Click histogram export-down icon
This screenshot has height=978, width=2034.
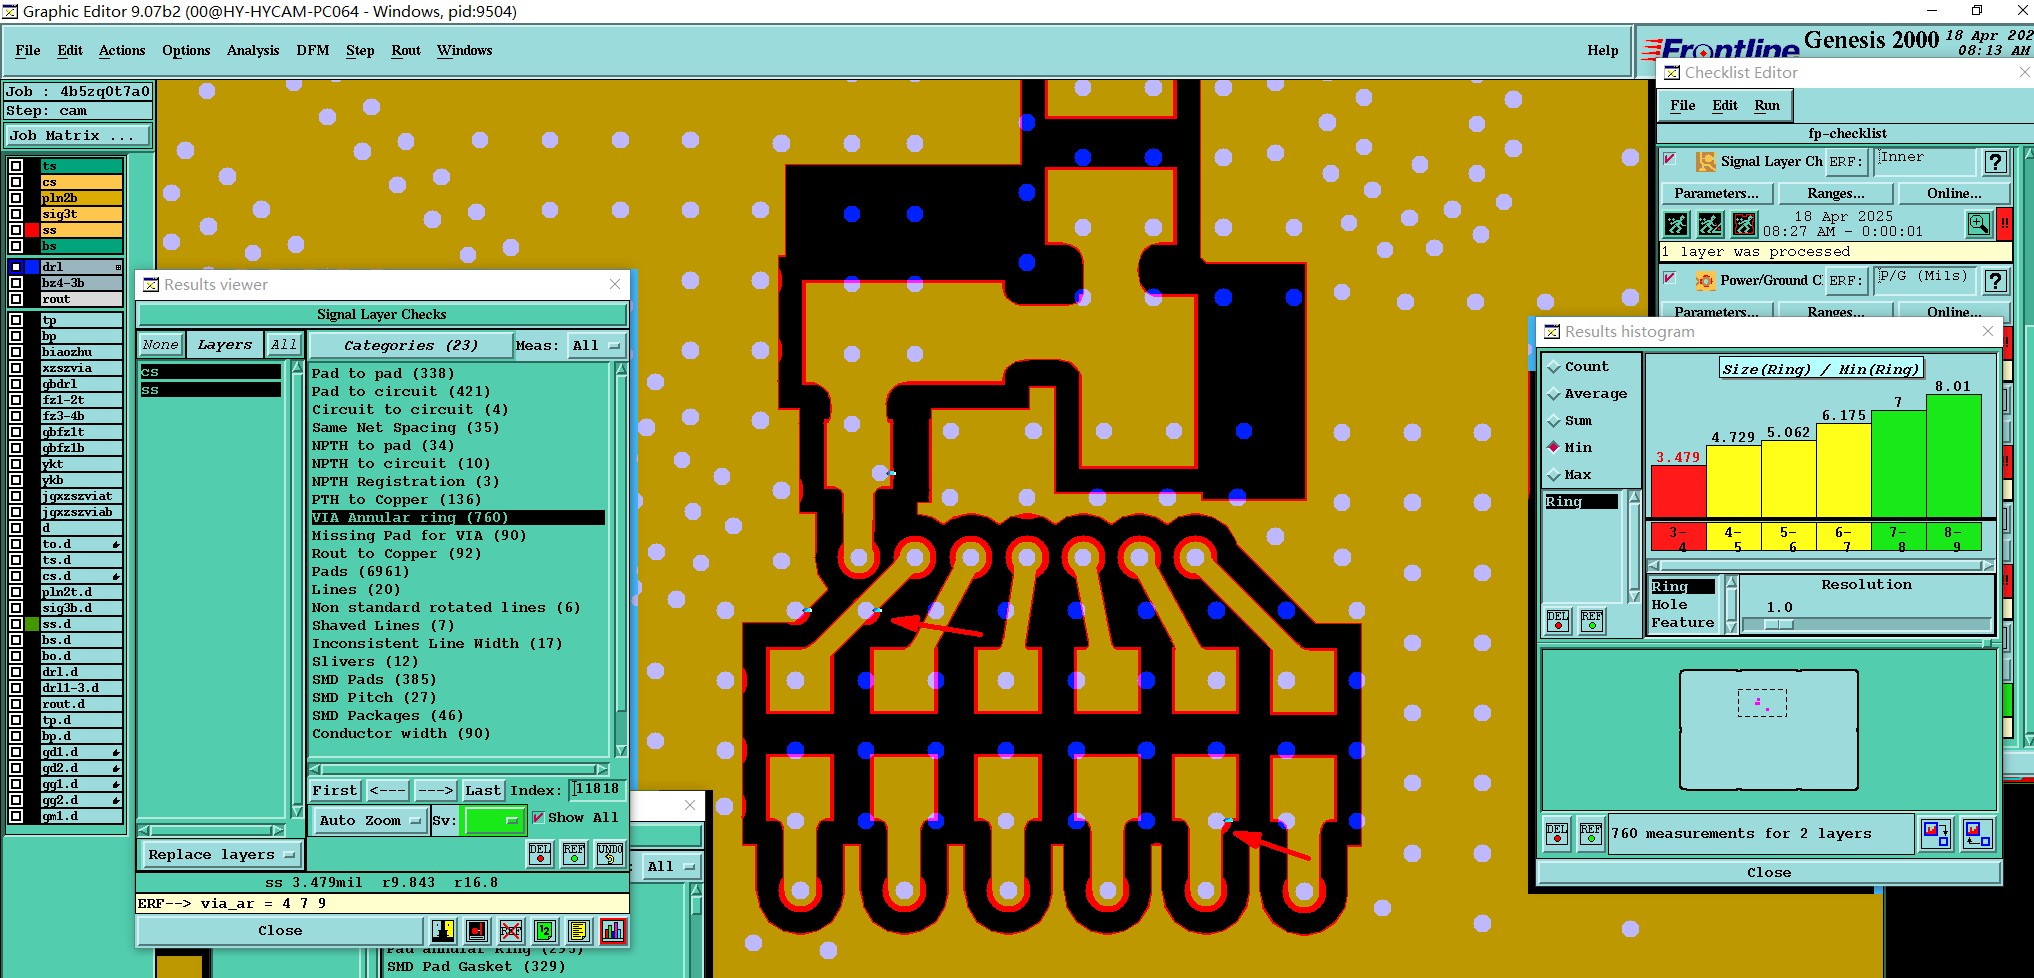click(x=1936, y=833)
